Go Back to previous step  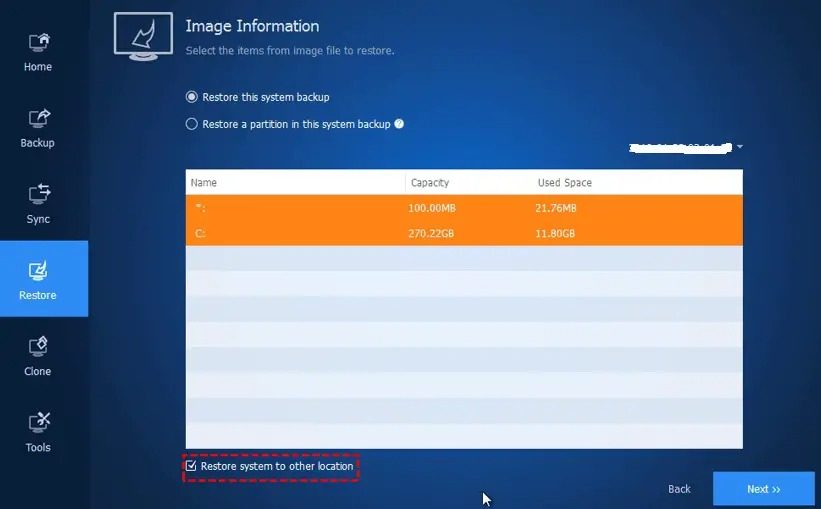point(679,489)
